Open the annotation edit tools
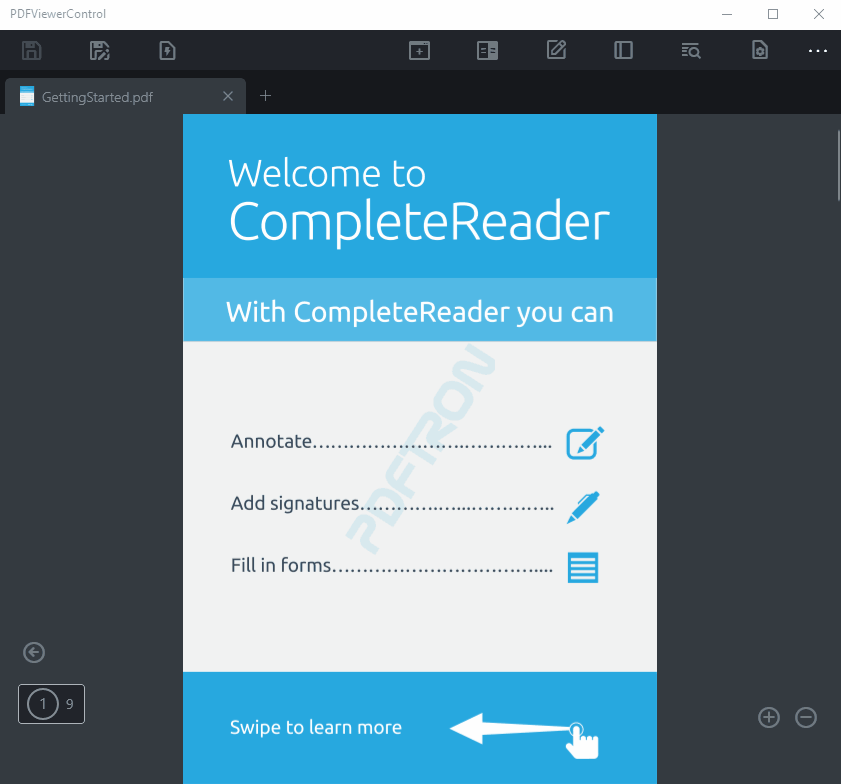 [556, 50]
